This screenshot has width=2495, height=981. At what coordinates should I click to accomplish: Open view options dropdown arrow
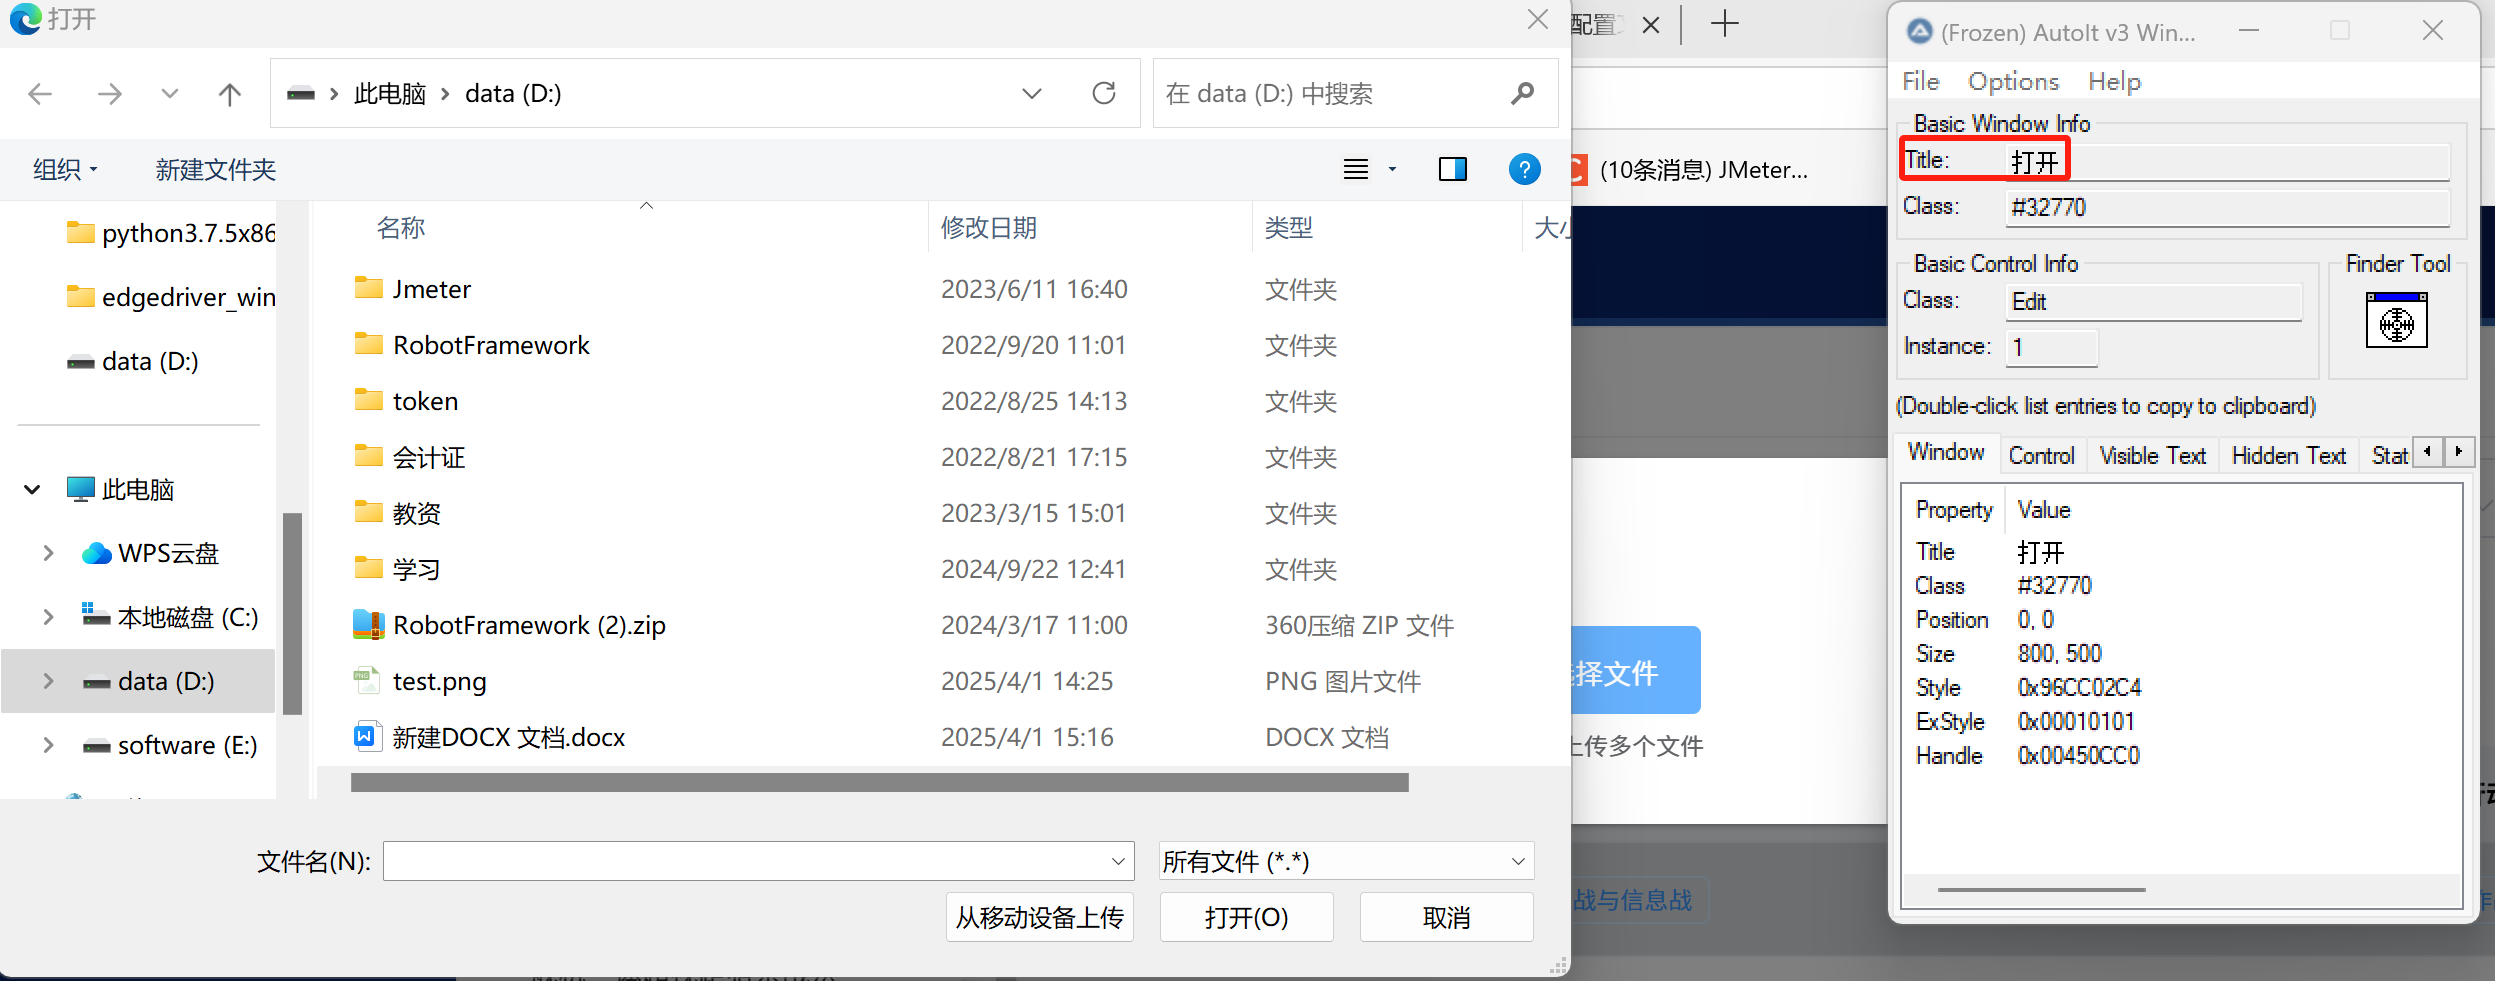1392,169
